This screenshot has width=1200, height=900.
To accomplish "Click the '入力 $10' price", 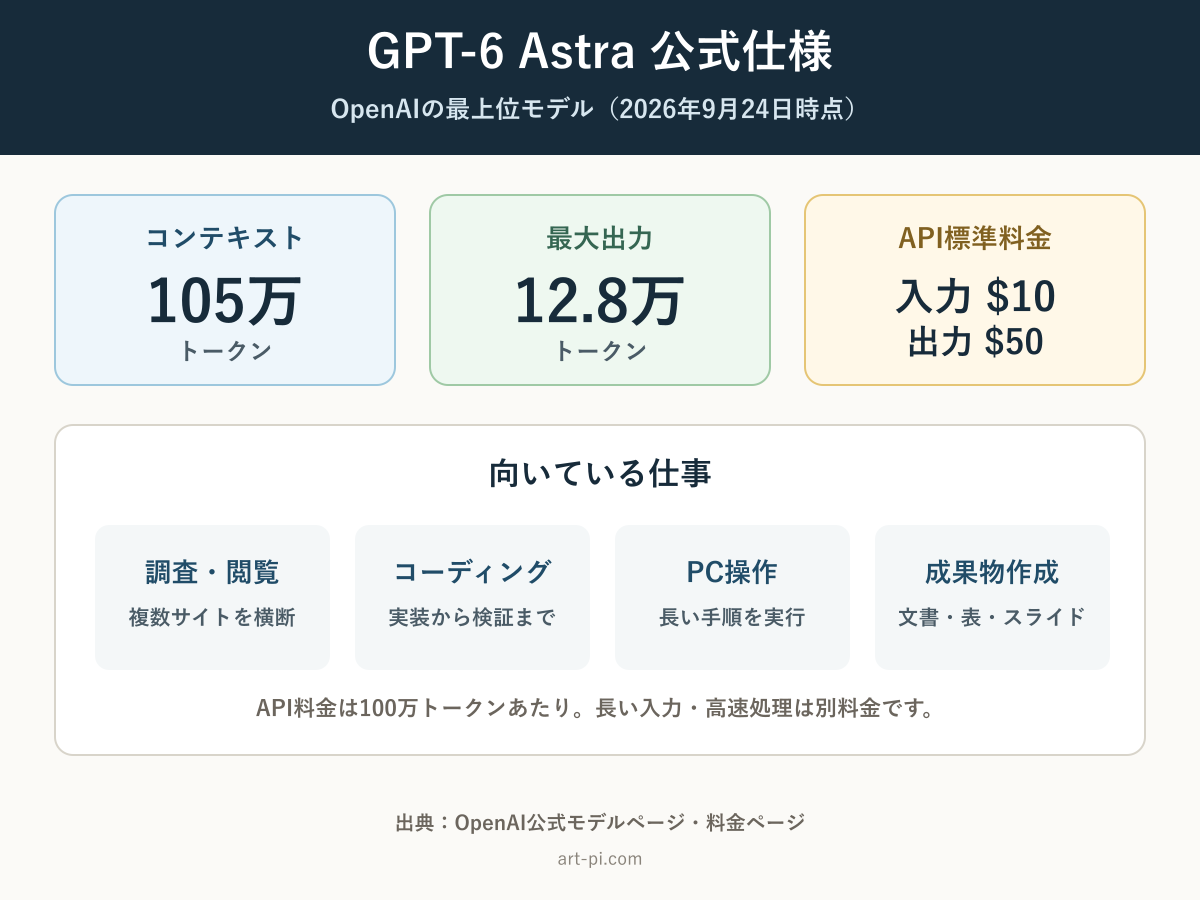I will pos(975,297).
